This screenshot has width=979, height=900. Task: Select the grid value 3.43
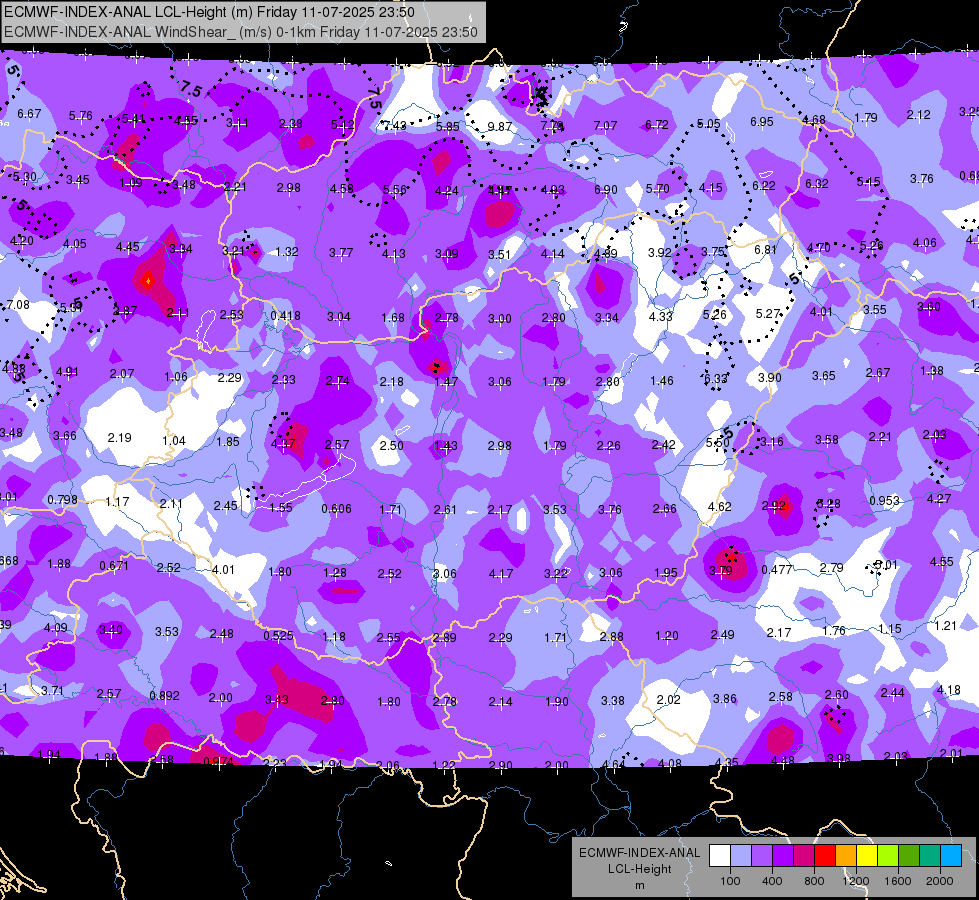click(277, 700)
